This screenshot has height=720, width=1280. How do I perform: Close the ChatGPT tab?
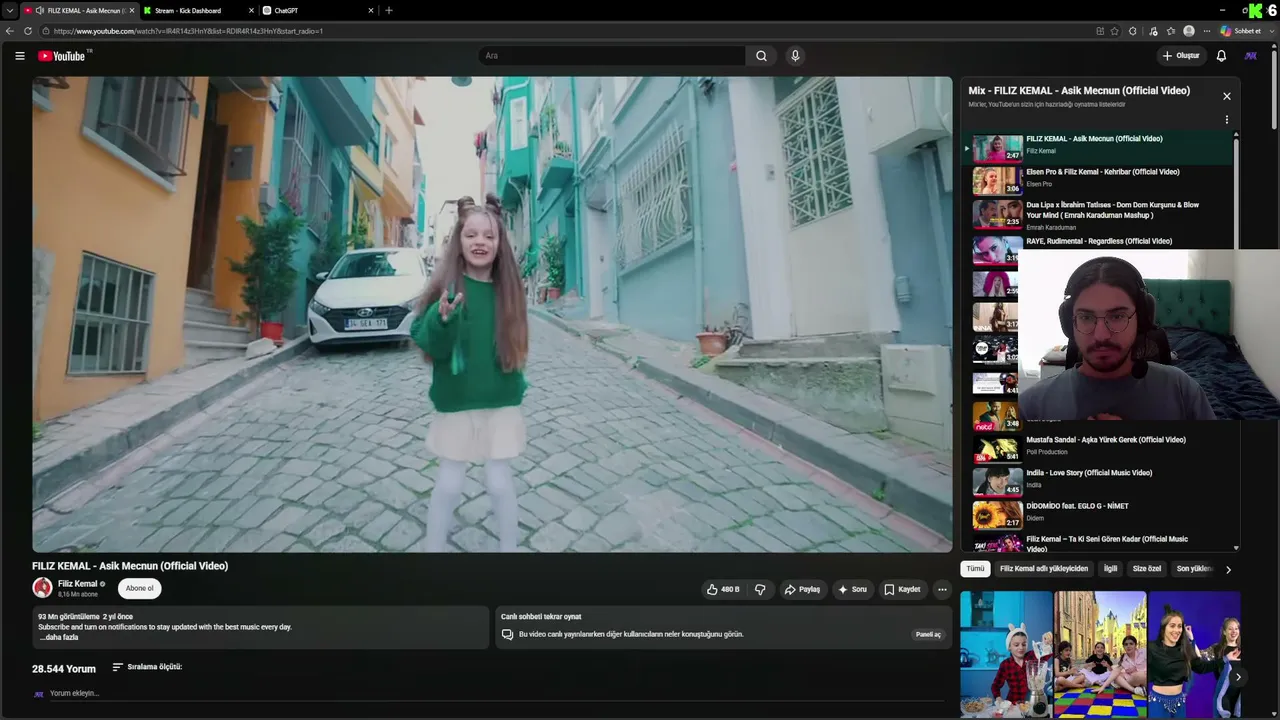371,11
